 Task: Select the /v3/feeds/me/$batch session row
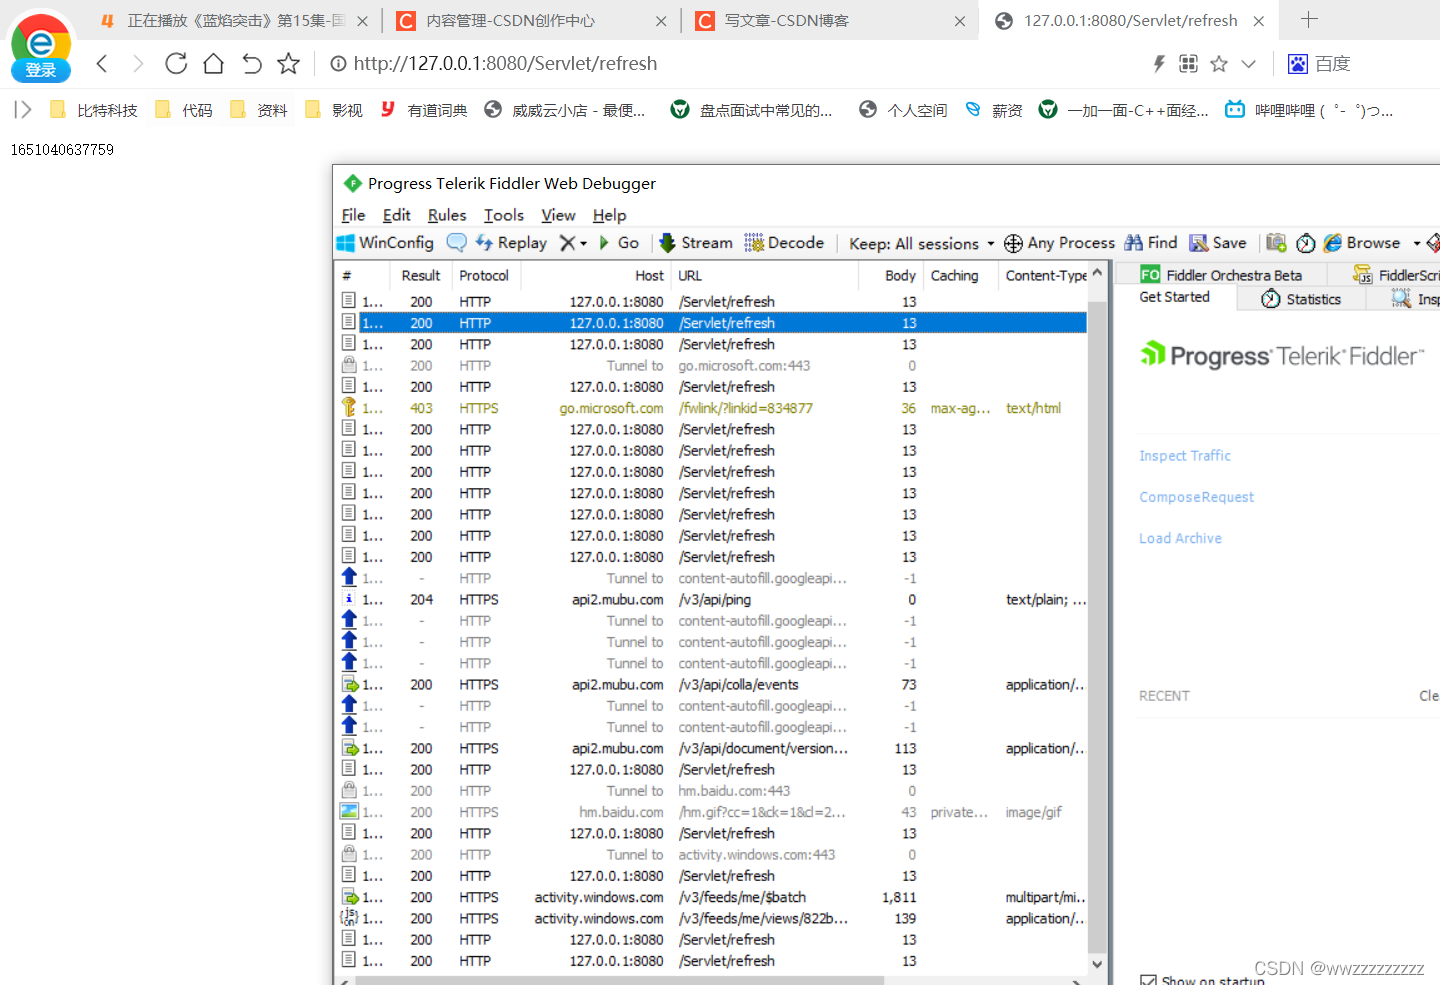coord(712,897)
